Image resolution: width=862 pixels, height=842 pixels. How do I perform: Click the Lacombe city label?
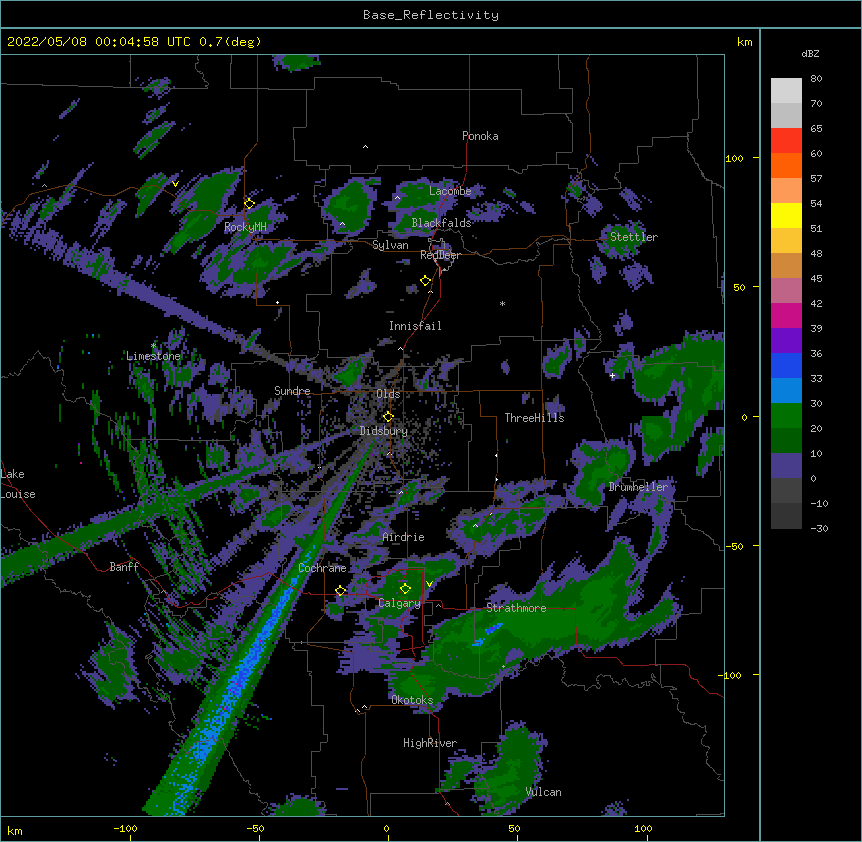450,191
